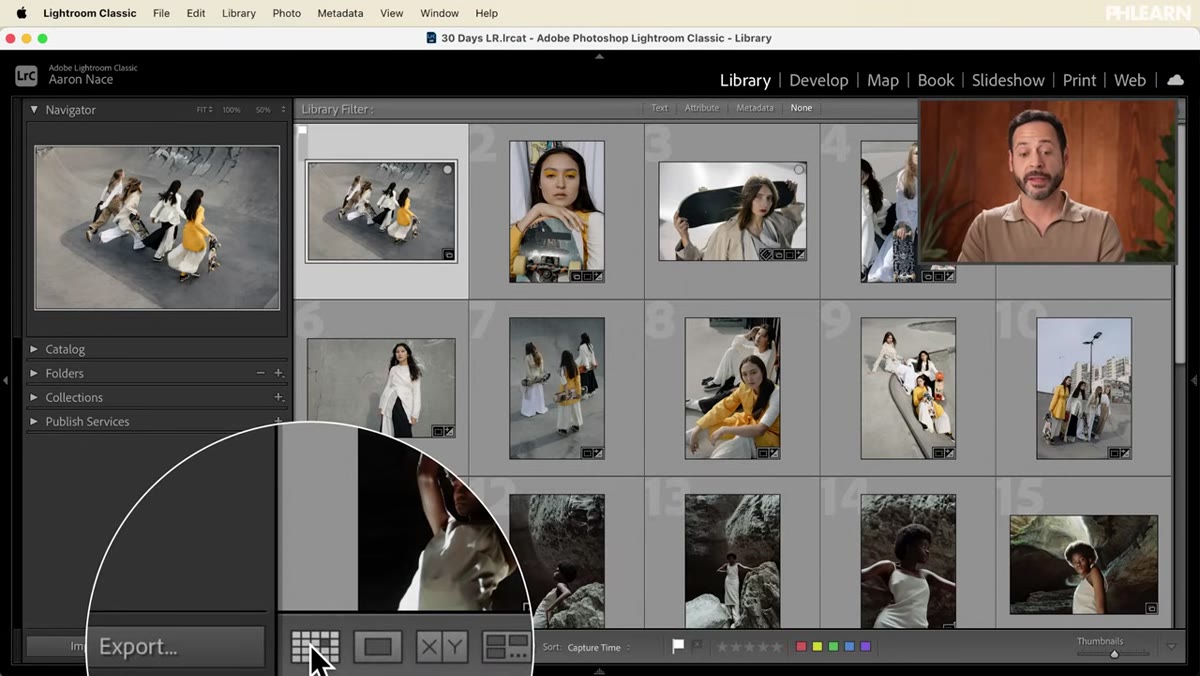1200x676 pixels.
Task: Open the Text filter in Library Filter
Action: click(659, 108)
